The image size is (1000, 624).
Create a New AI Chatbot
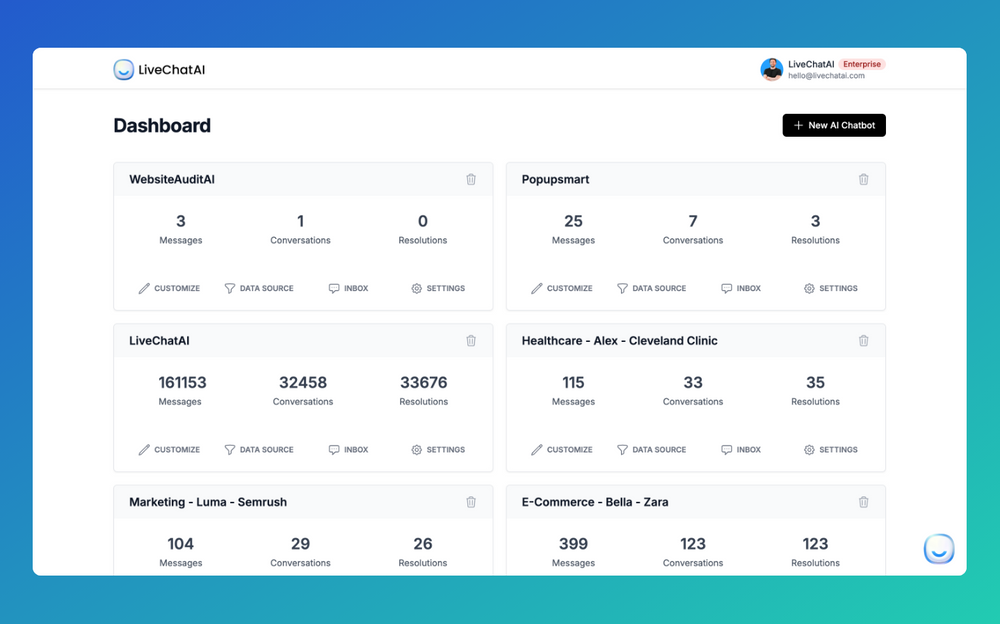point(833,124)
